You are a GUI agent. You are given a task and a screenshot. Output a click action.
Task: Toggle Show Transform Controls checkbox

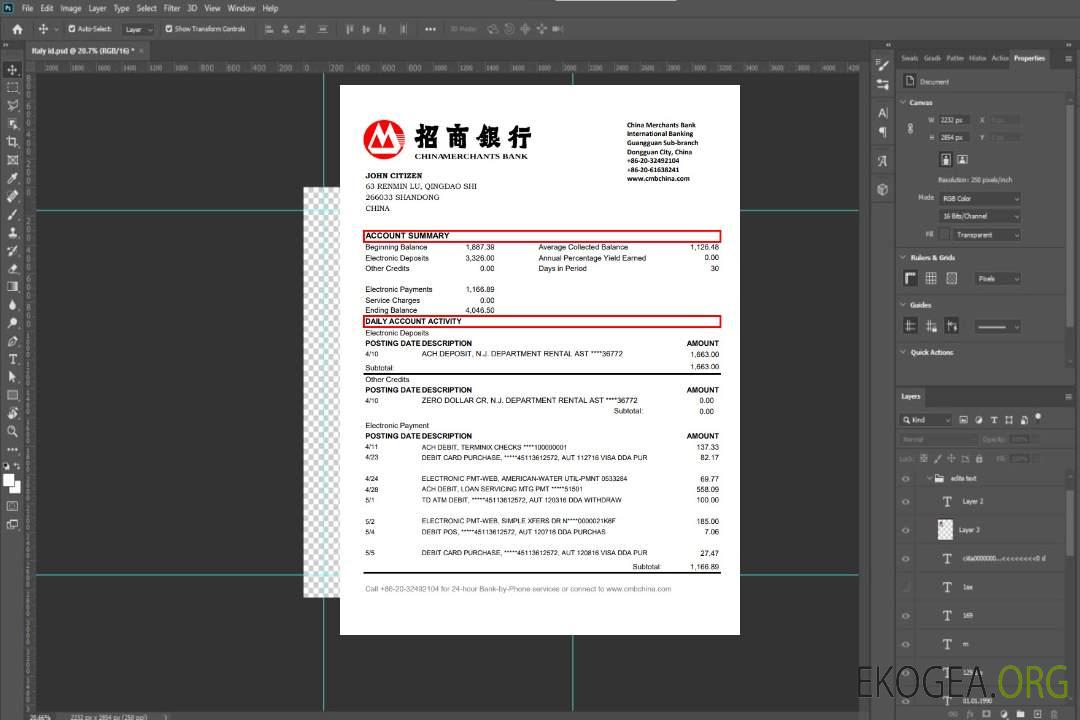(x=169, y=29)
